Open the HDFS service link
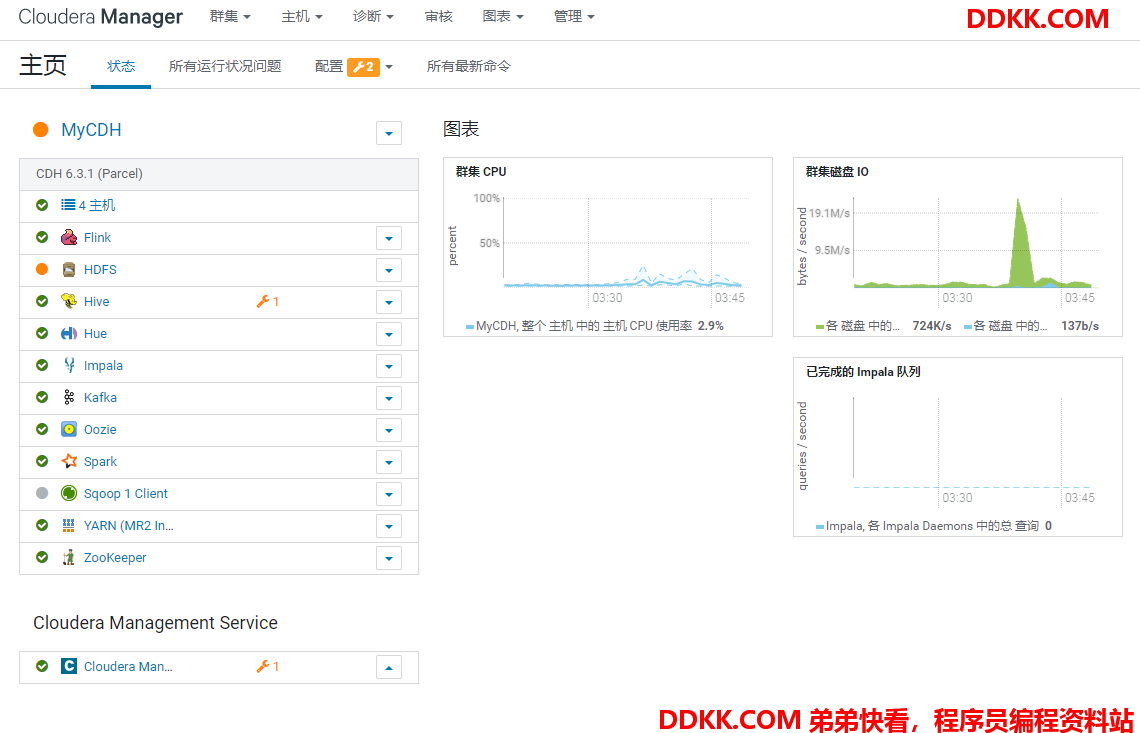Image resolution: width=1140 pixels, height=733 pixels. click(100, 269)
